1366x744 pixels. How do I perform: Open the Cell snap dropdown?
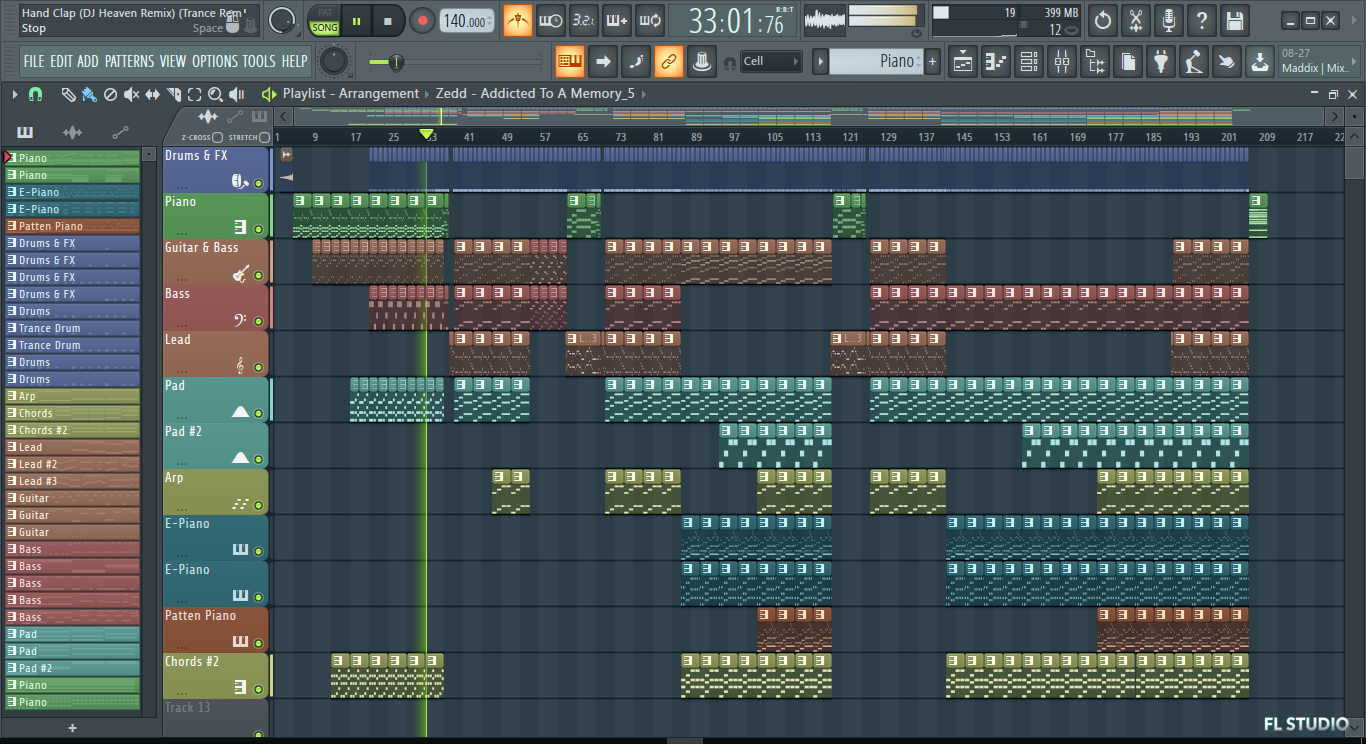tap(770, 61)
